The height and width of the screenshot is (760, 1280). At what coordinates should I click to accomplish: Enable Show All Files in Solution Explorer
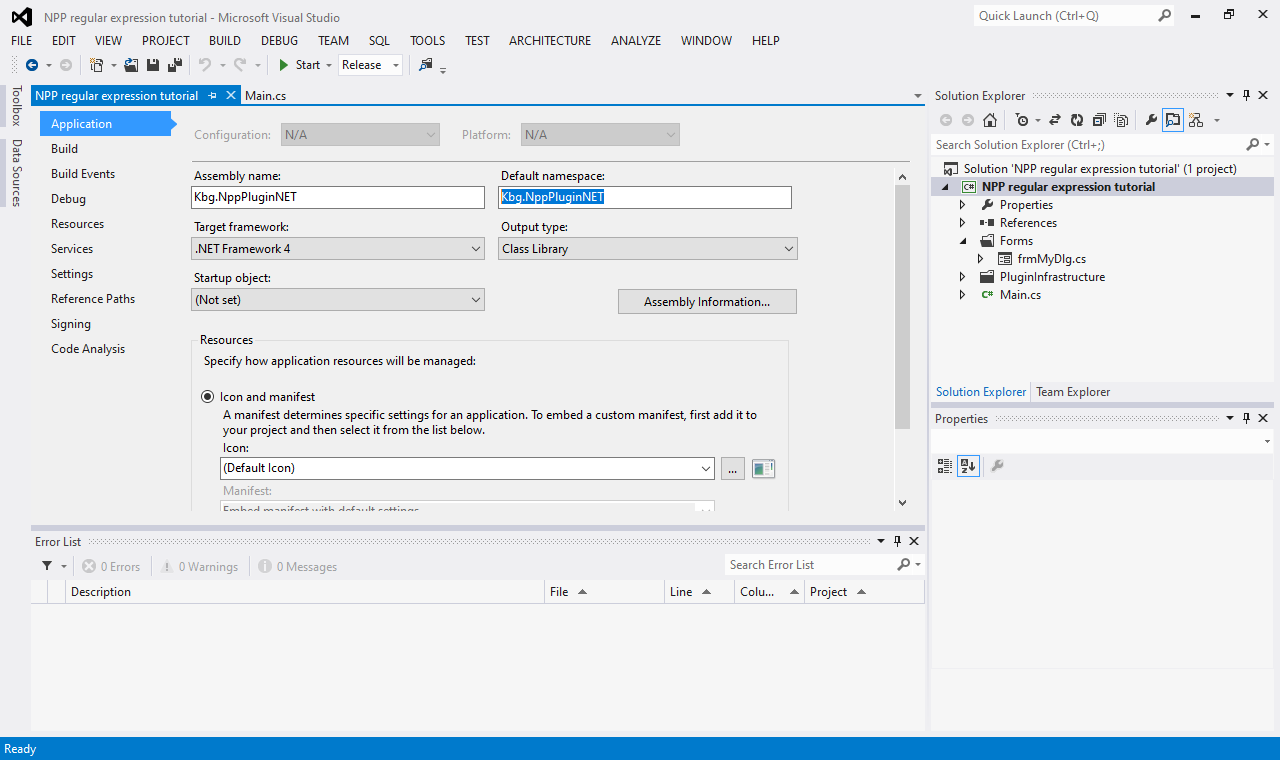point(1122,119)
